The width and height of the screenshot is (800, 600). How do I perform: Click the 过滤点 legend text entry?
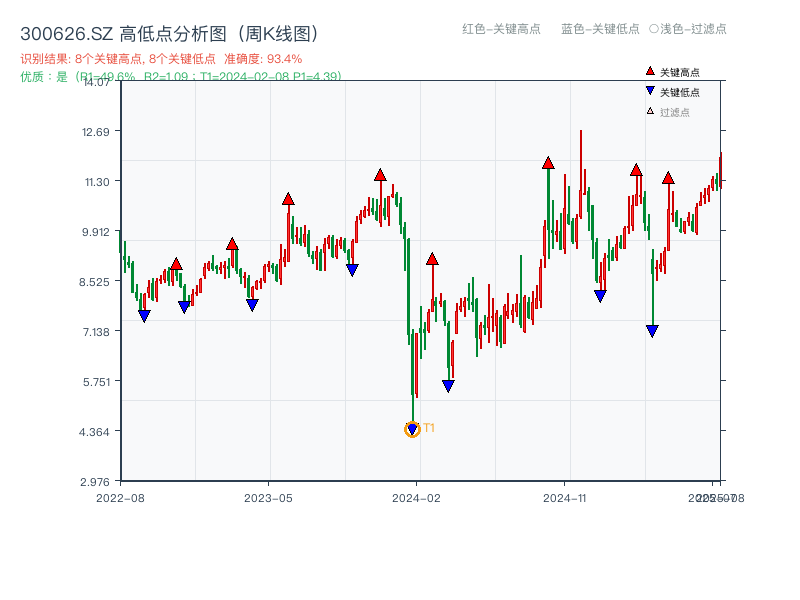coord(675,112)
